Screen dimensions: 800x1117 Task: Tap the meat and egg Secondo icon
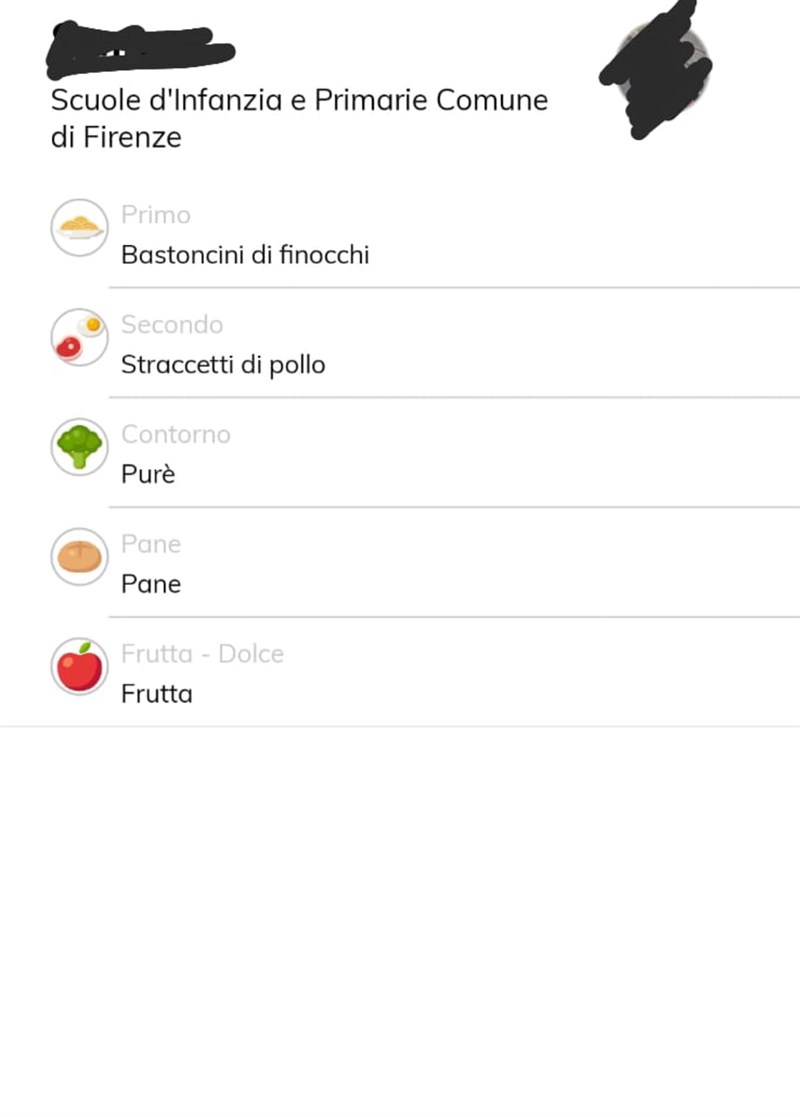[79, 337]
